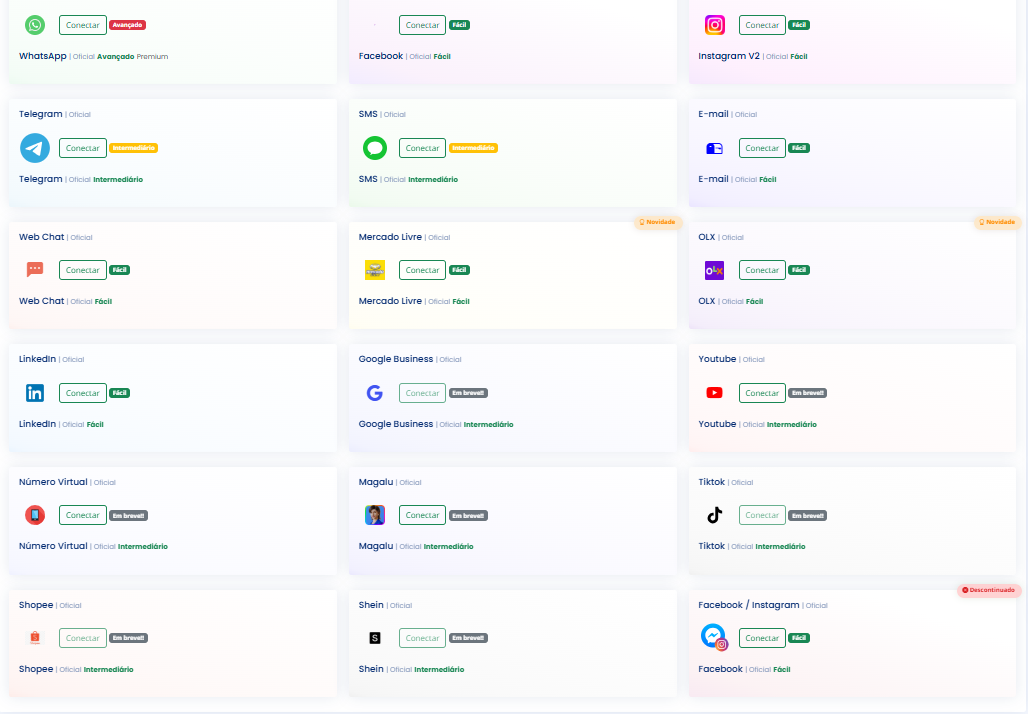Click the Mercado Livre card title
Screen dimensions: 1028x714
(x=405, y=237)
